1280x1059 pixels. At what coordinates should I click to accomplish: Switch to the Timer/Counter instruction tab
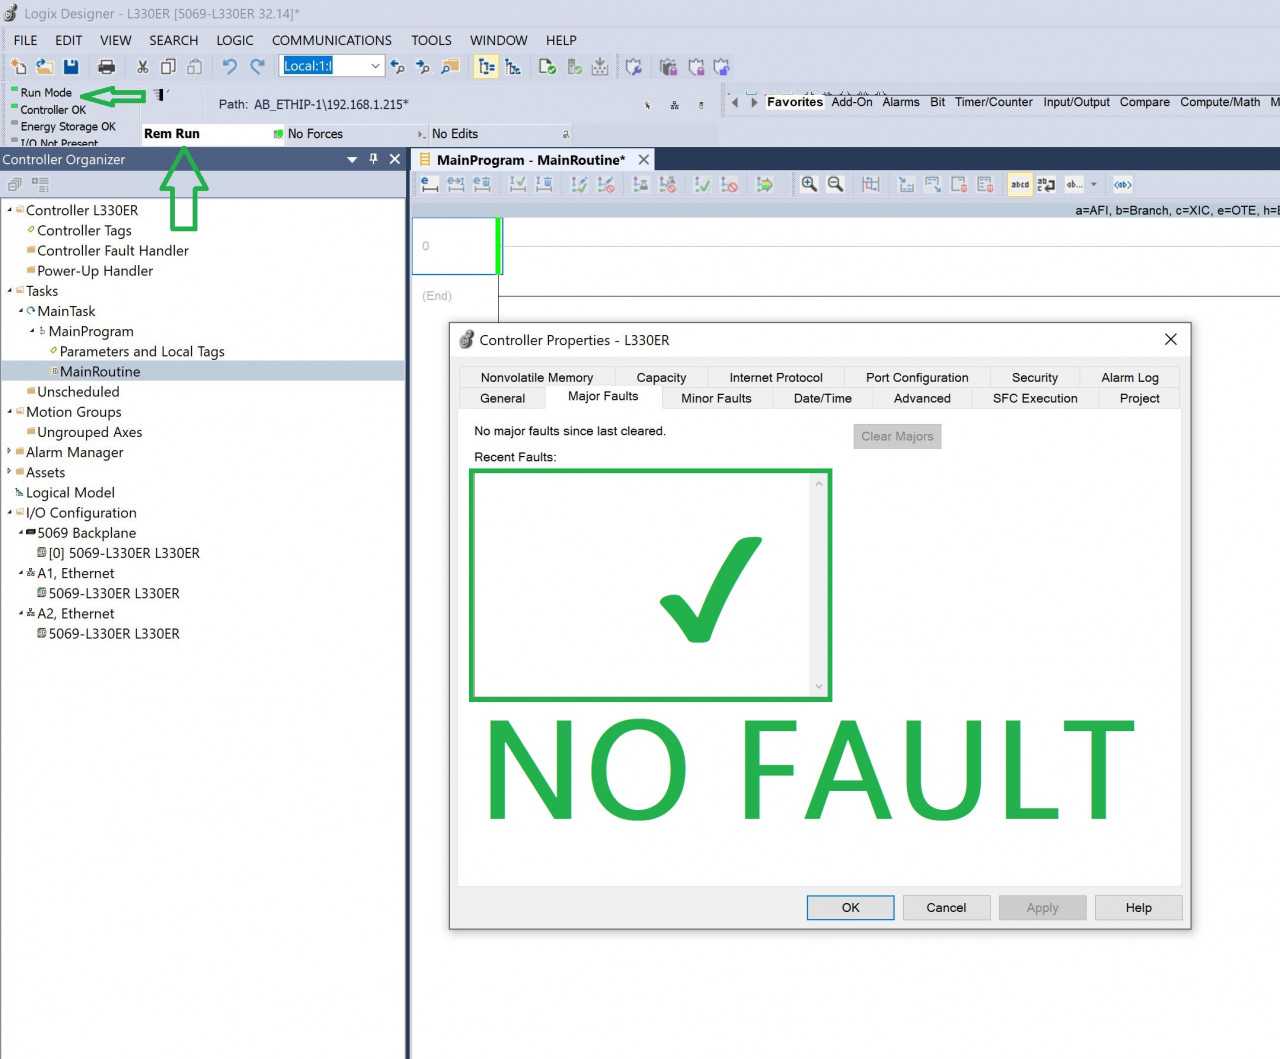point(994,102)
